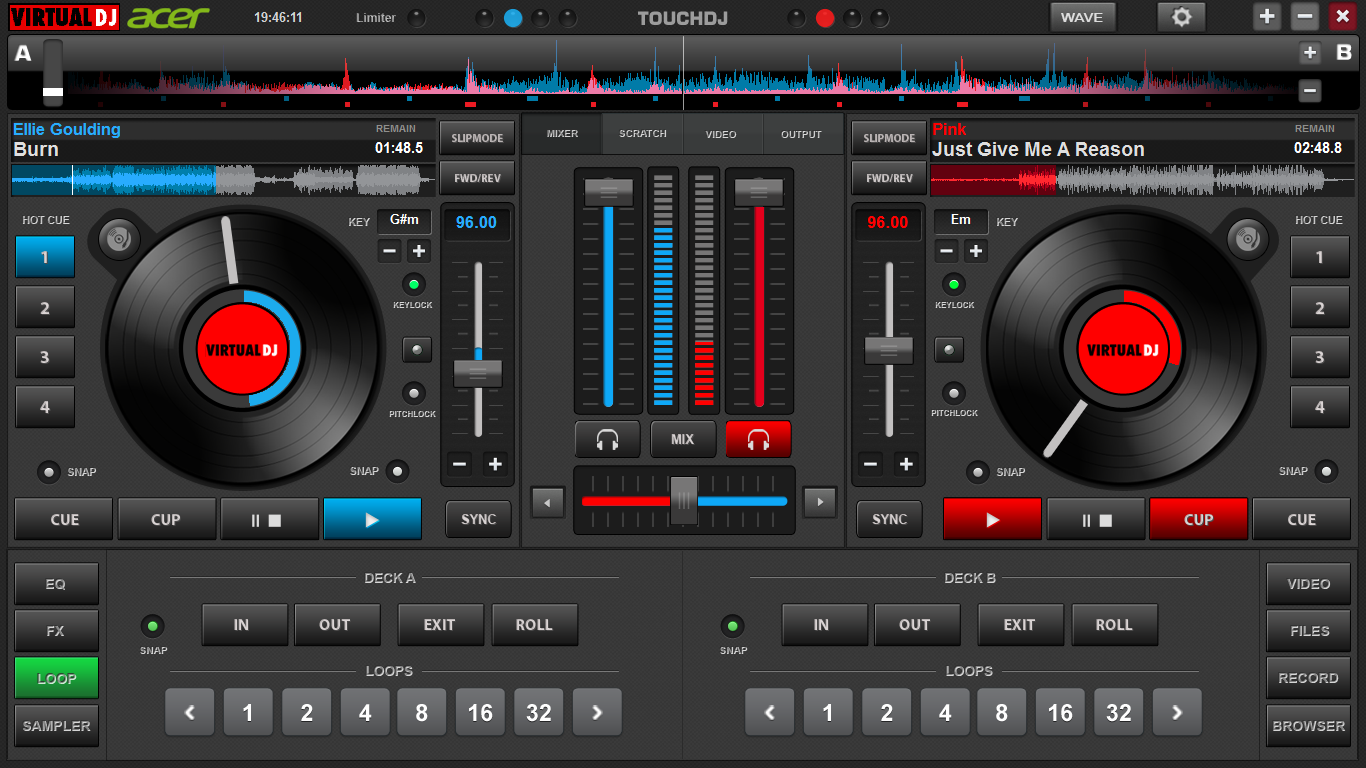
Task: Click plus under deck A pitch slider
Action: tap(494, 464)
